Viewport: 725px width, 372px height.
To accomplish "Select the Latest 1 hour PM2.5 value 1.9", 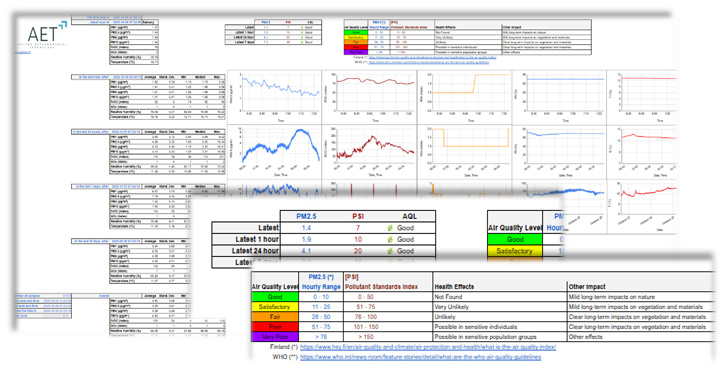I will (306, 239).
